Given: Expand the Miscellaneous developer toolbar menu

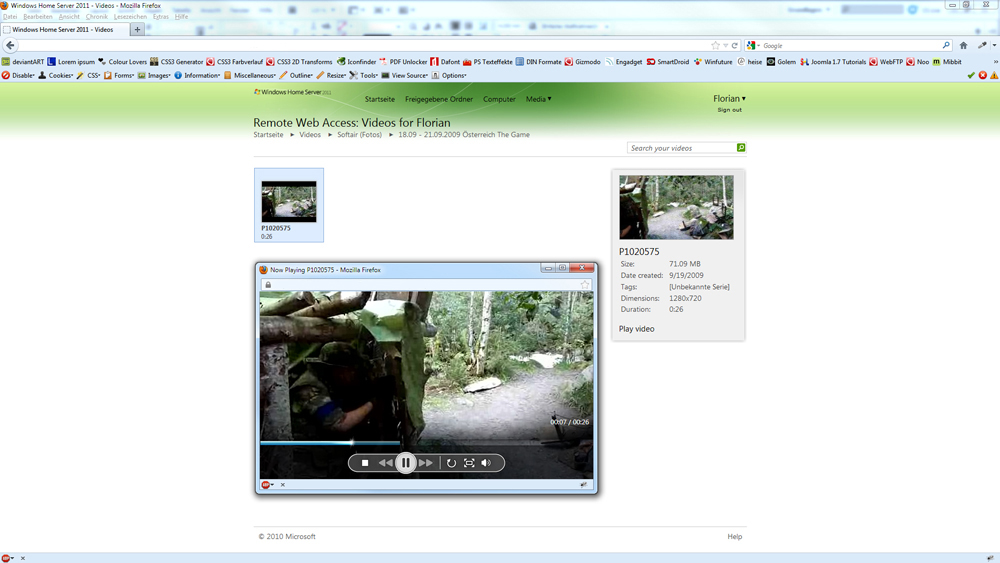Looking at the screenshot, I should pyautogui.click(x=250, y=75).
